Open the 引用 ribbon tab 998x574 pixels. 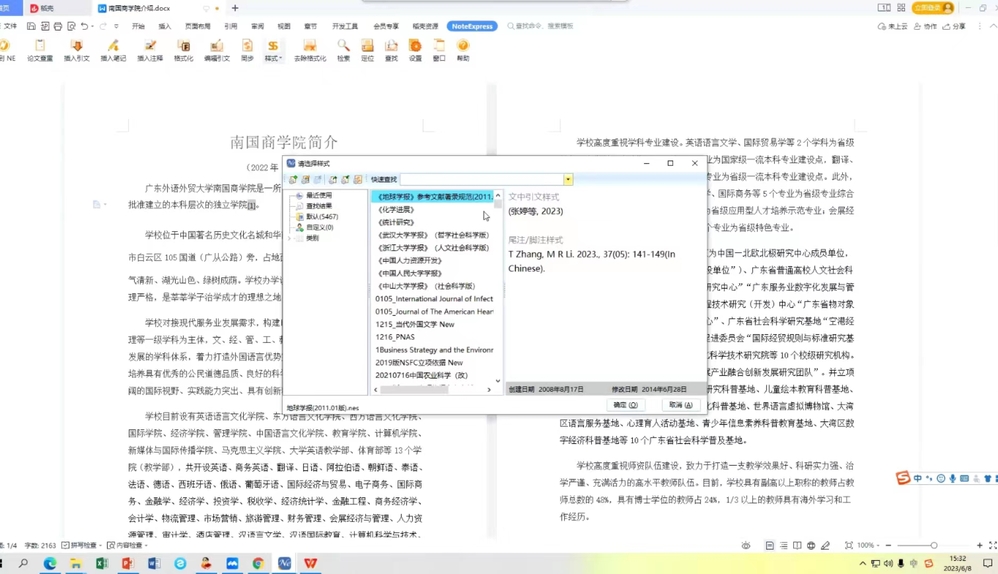coord(231,27)
